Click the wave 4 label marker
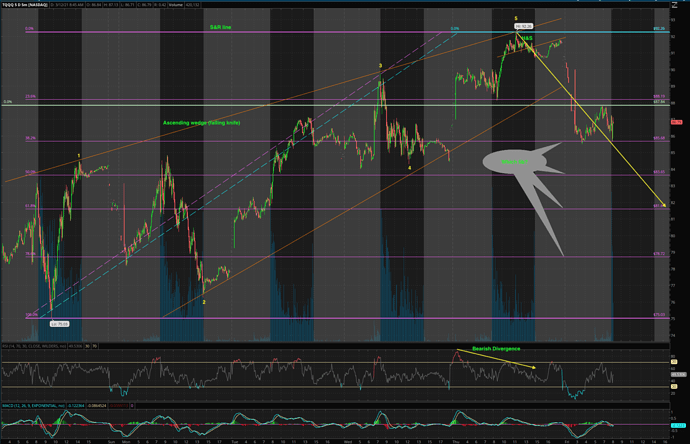This screenshot has width=690, height=444. [409, 168]
